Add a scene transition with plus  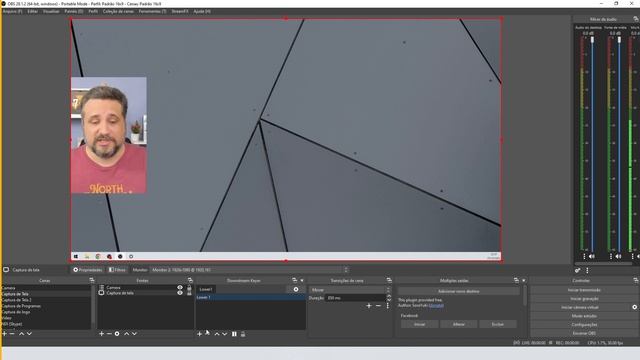[x=369, y=306]
